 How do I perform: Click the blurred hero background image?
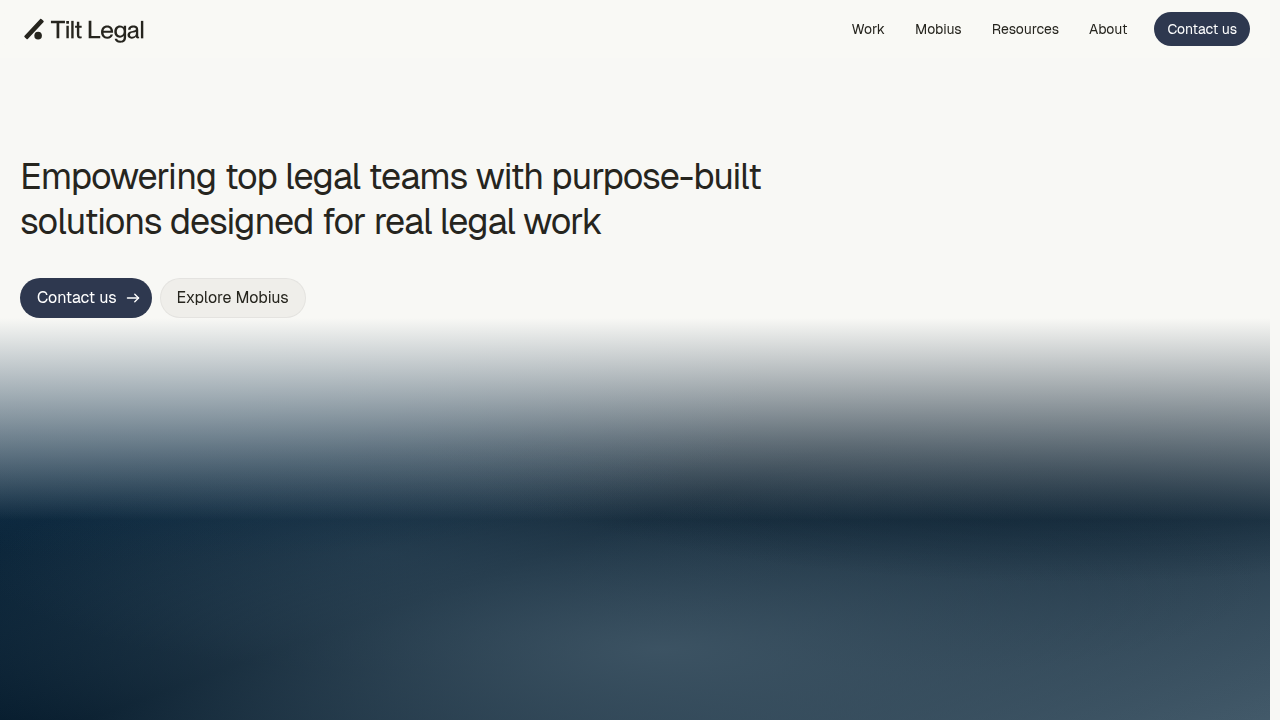(635, 520)
